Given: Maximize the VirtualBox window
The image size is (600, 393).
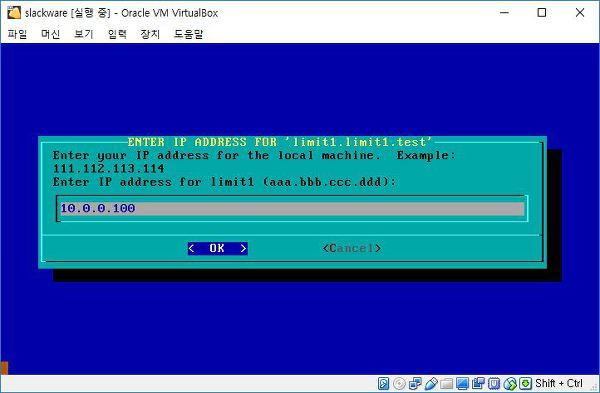Looking at the screenshot, I should [x=542, y=13].
